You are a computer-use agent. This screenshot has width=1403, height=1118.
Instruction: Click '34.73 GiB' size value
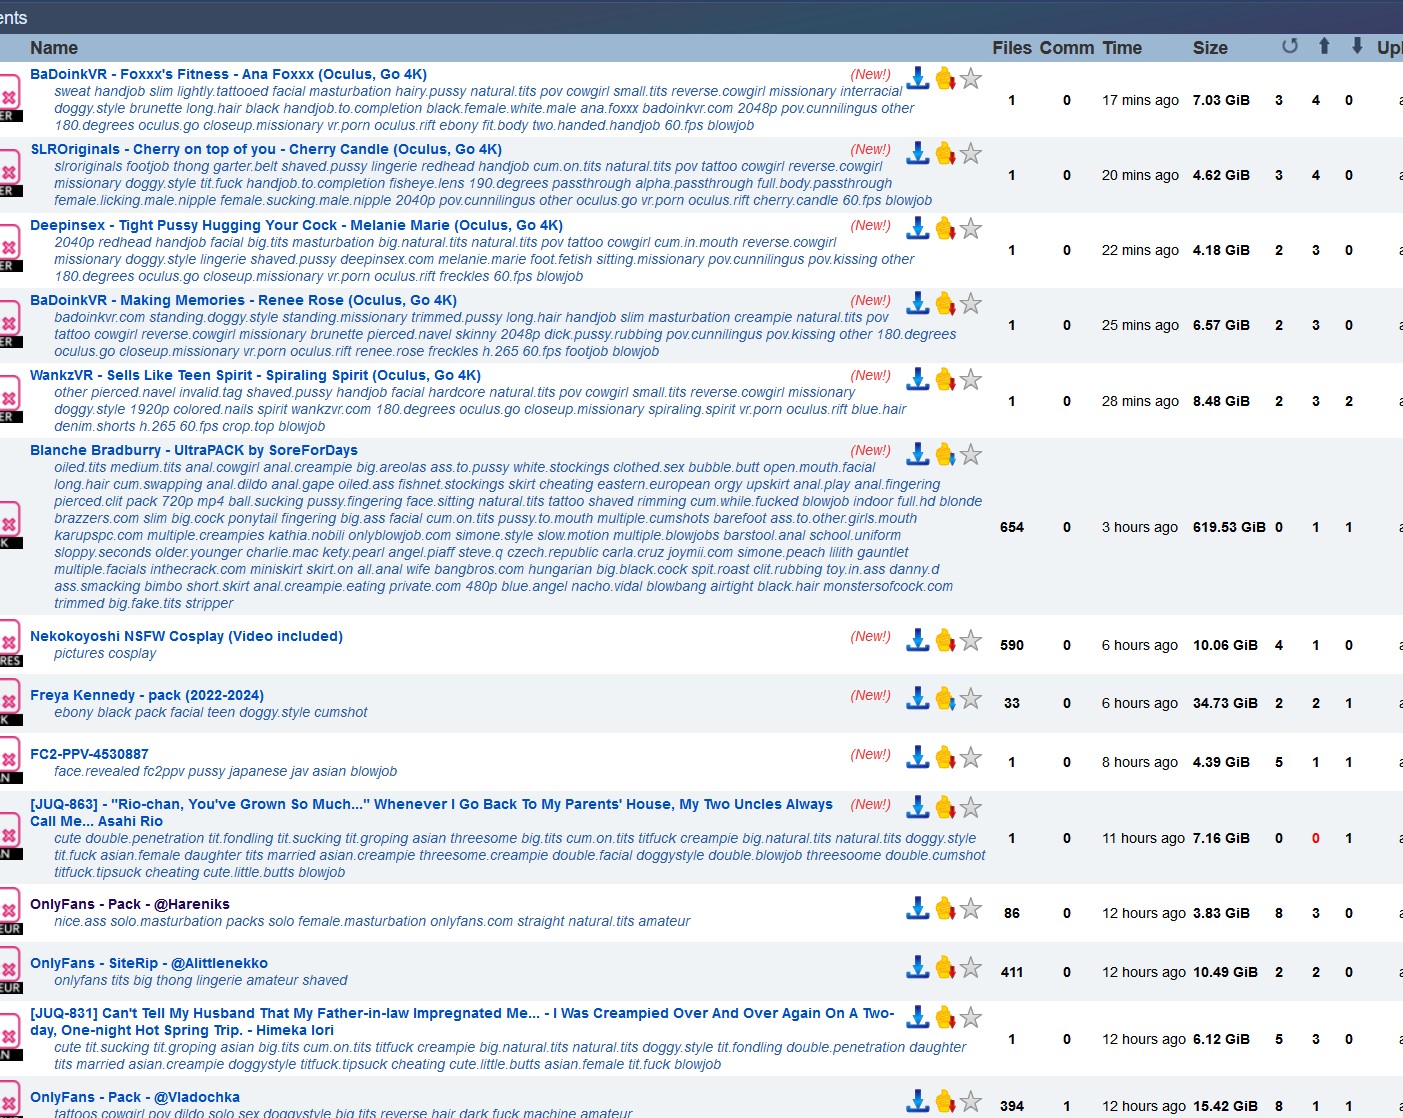[x=1225, y=703]
